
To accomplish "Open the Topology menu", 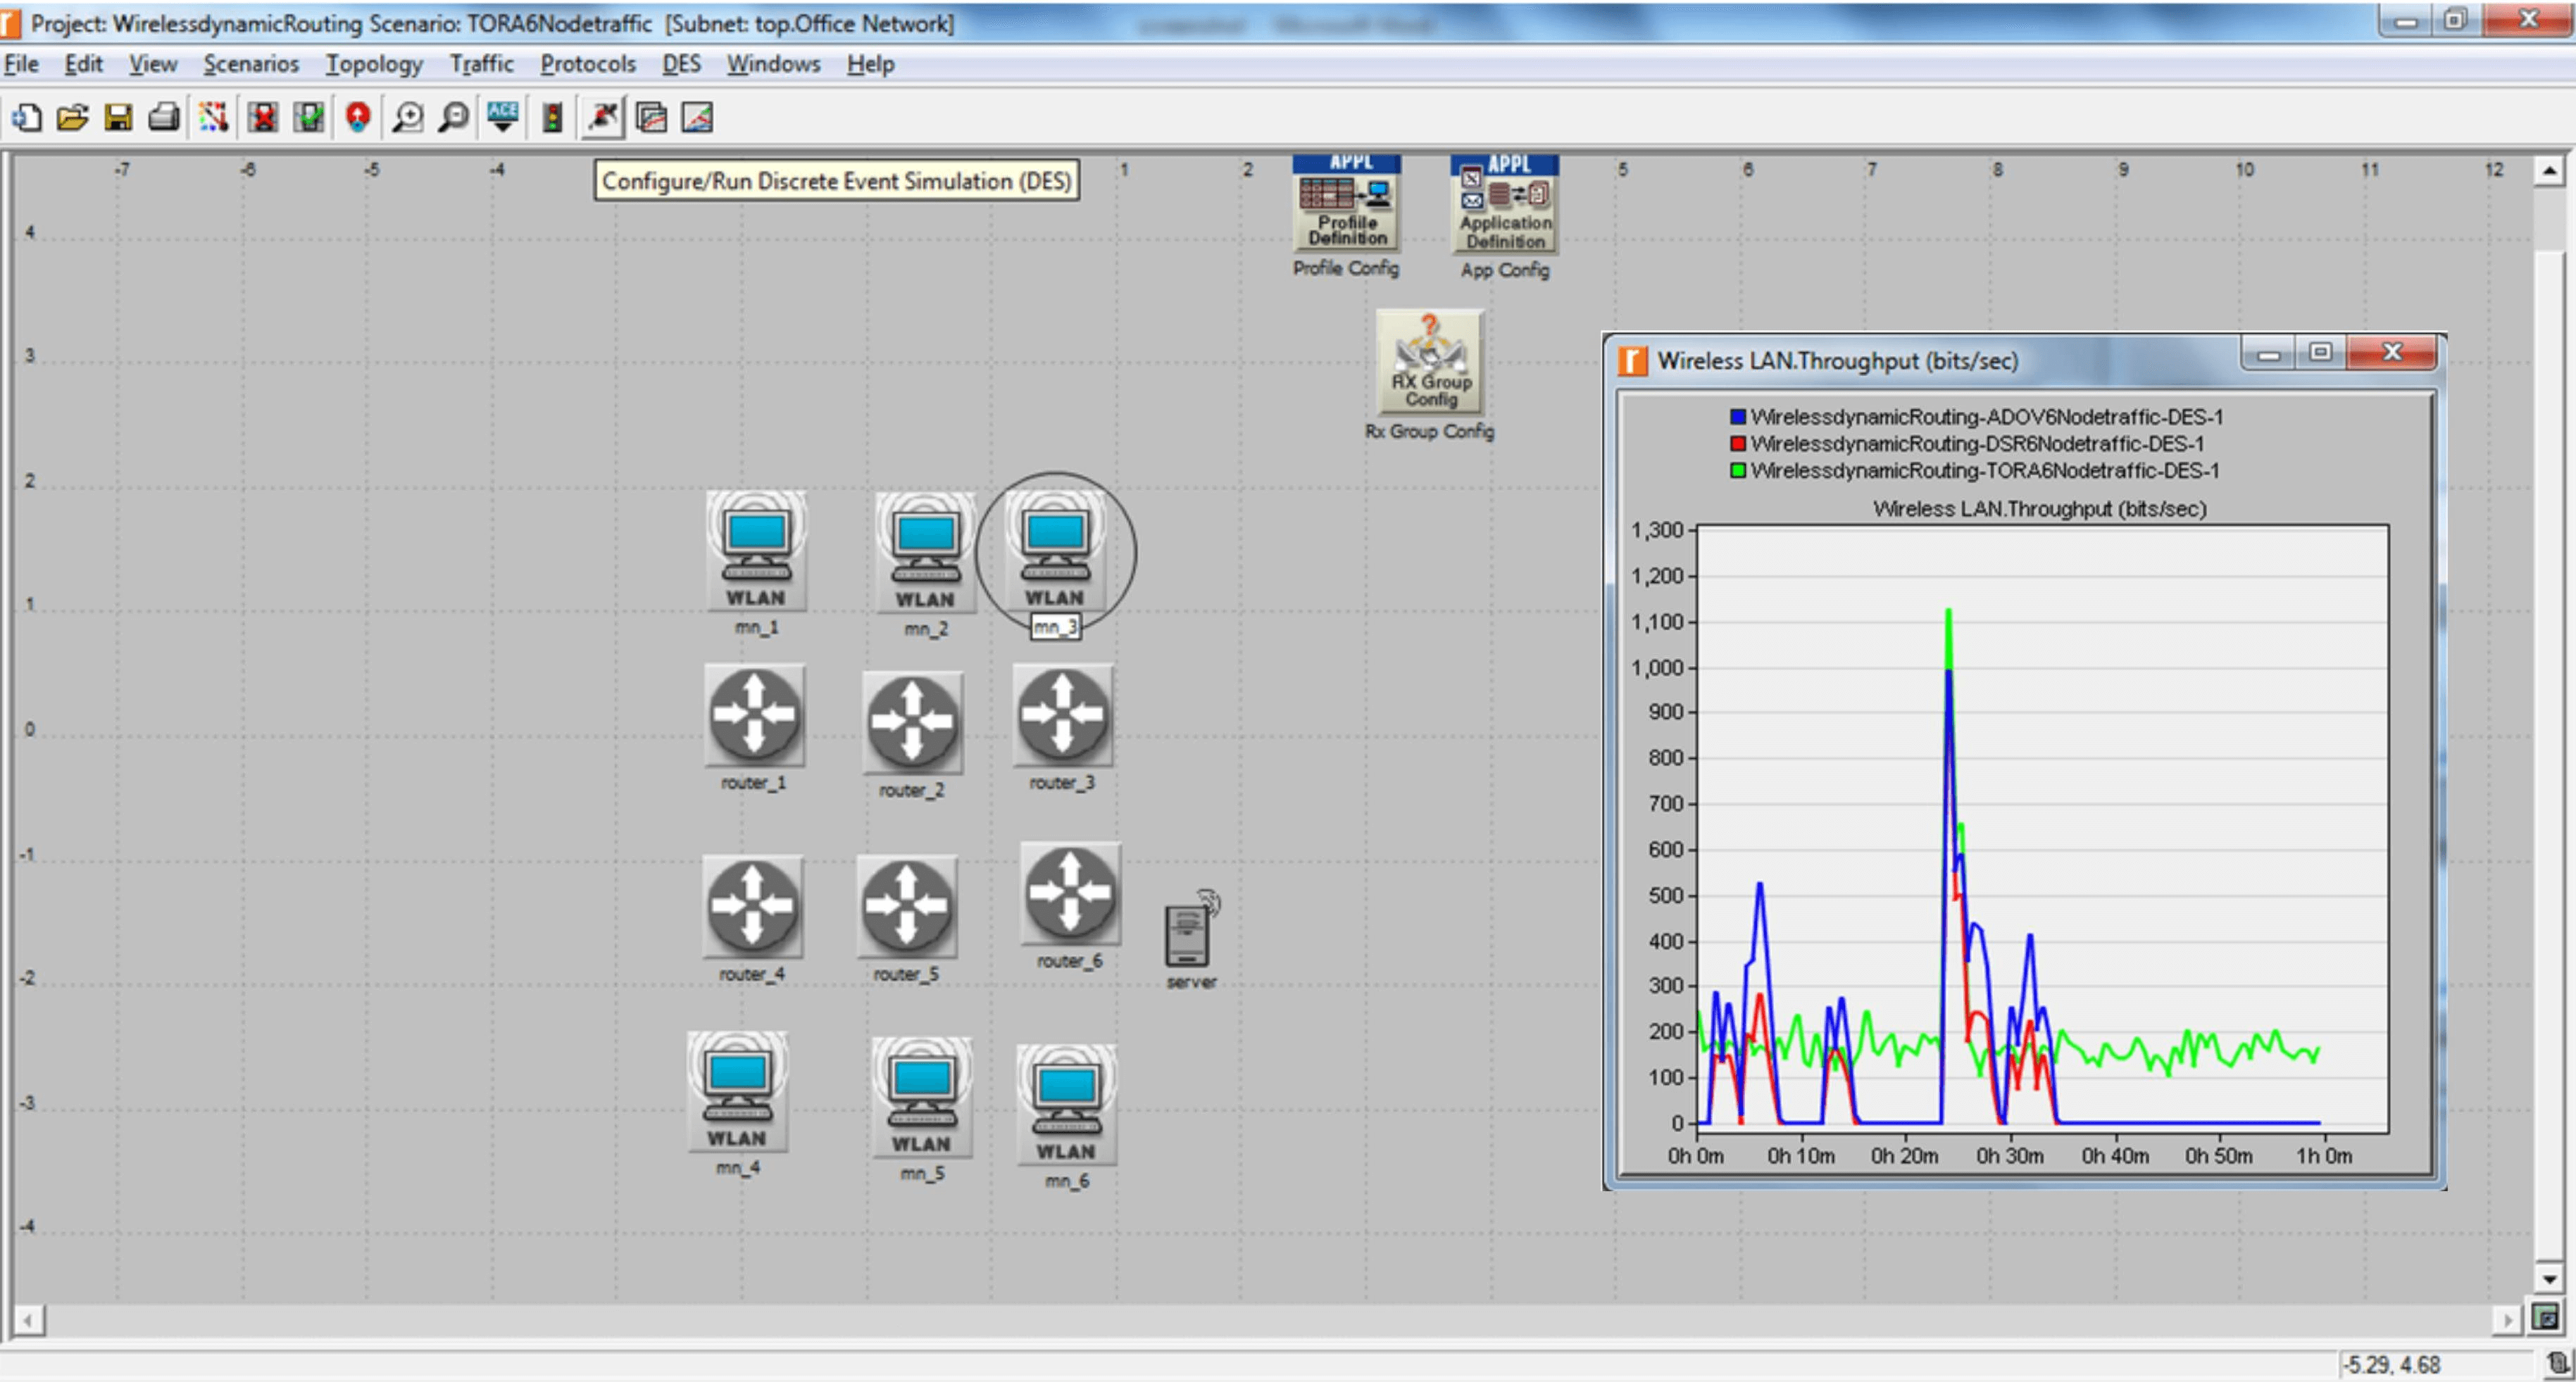I will click(x=374, y=64).
